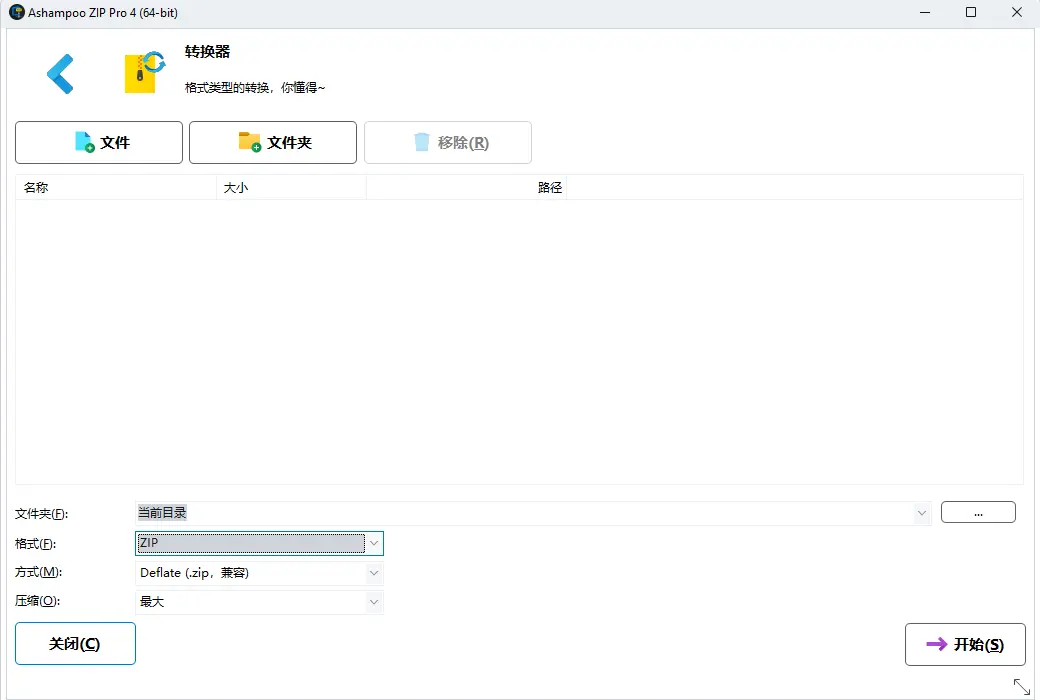
Task: Click the yellow converter zip icon
Action: tap(145, 72)
